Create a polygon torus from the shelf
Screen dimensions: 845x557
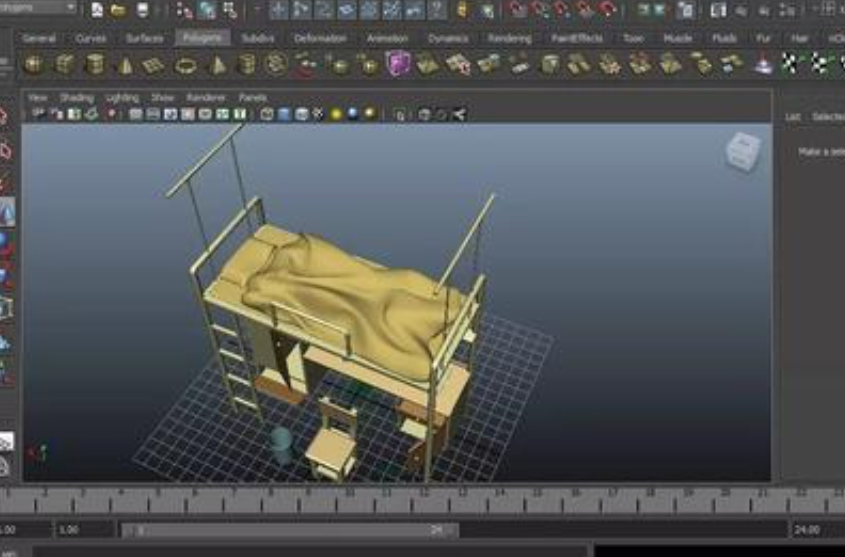[x=186, y=66]
